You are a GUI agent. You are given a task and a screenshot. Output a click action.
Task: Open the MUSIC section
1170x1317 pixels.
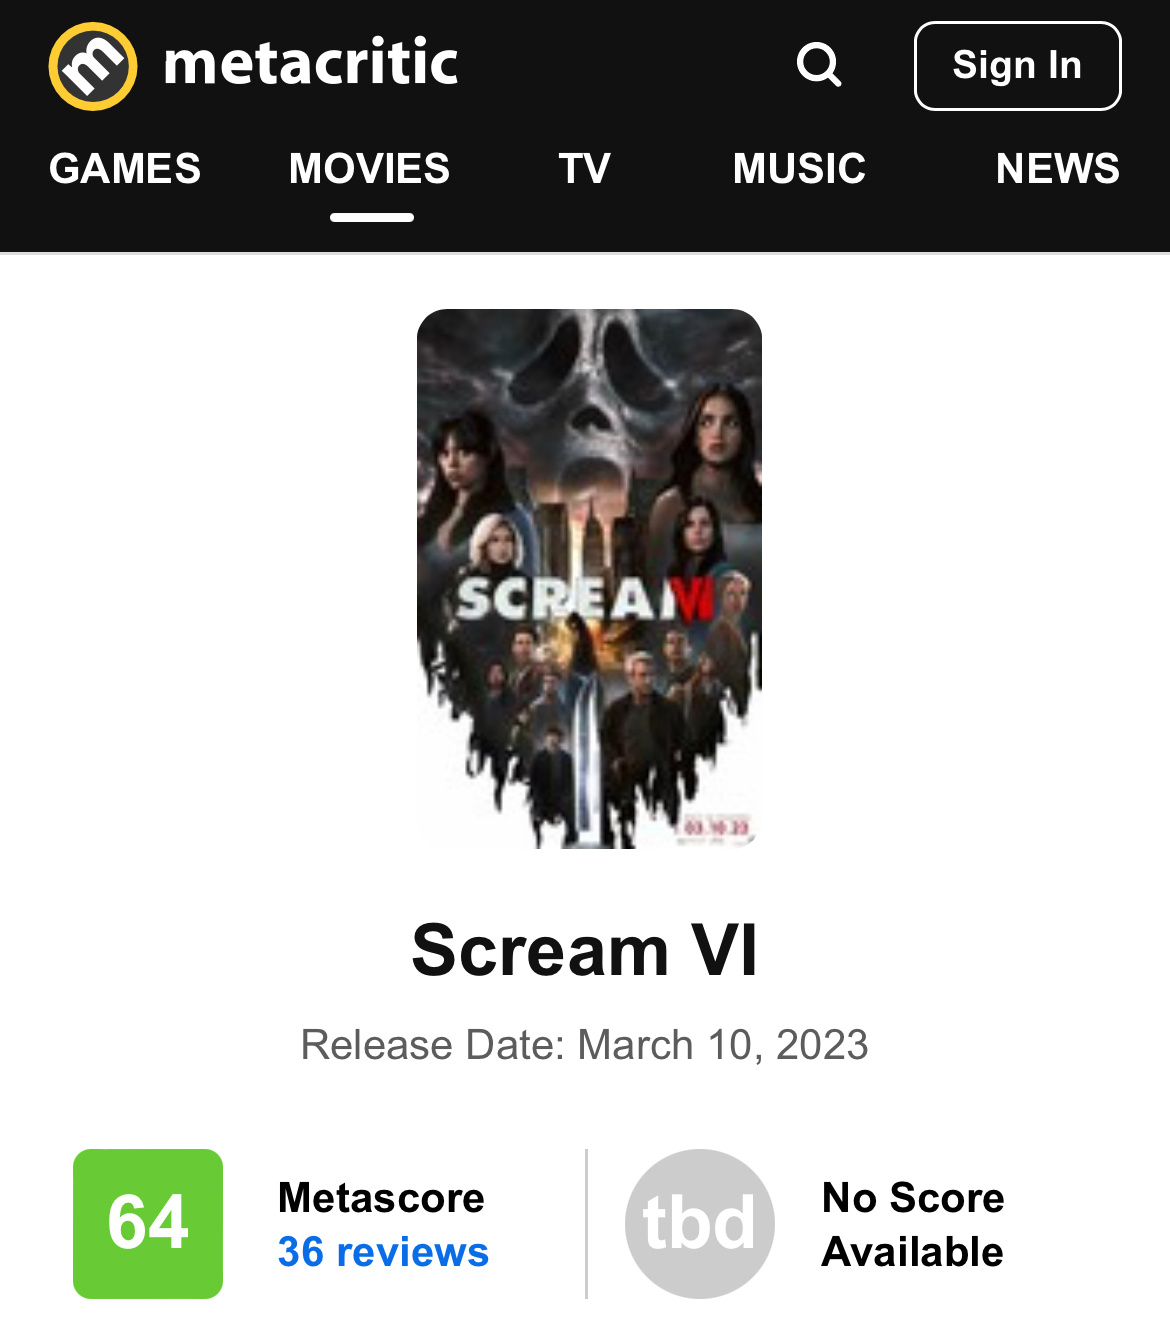click(x=799, y=168)
